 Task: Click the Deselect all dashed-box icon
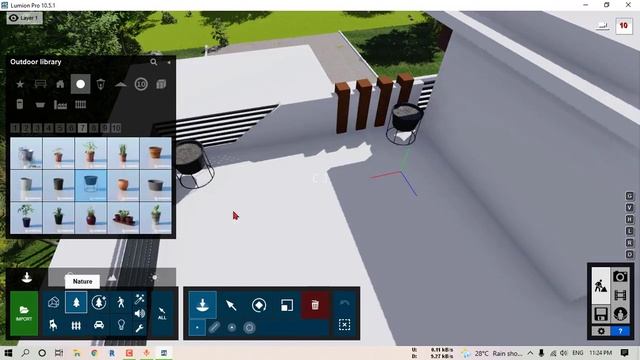(x=344, y=325)
